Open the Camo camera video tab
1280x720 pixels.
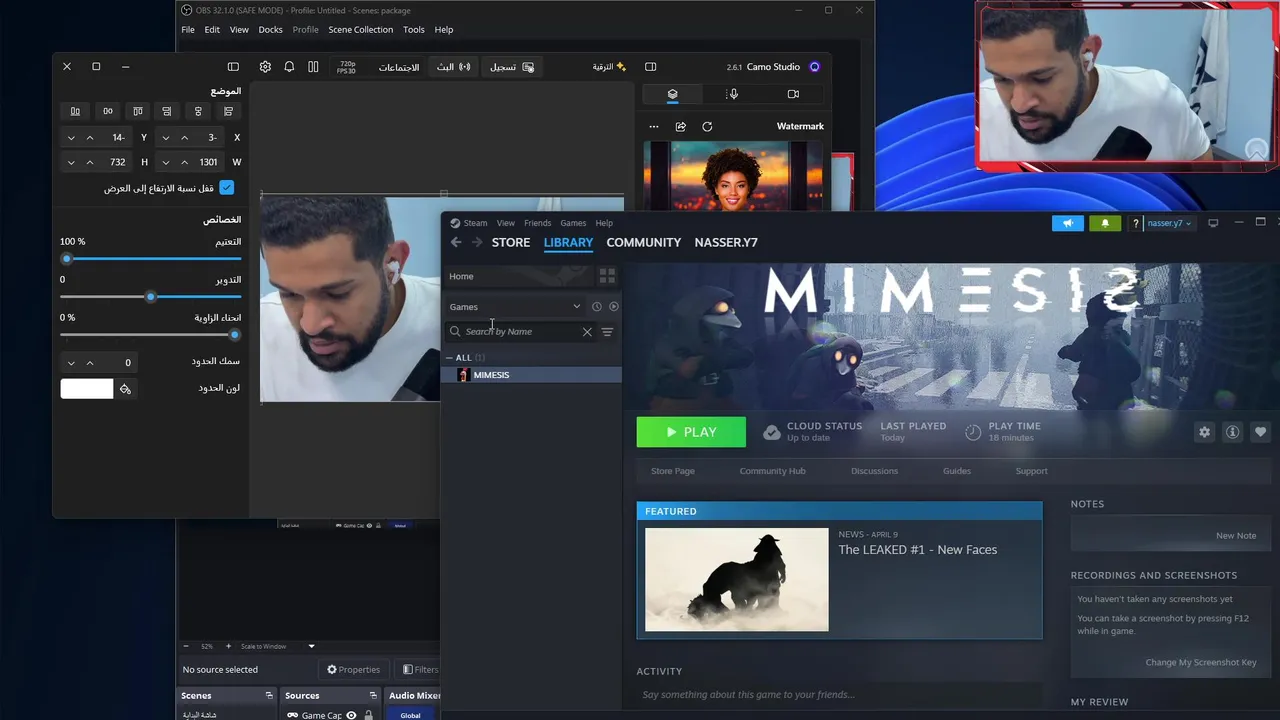click(793, 94)
